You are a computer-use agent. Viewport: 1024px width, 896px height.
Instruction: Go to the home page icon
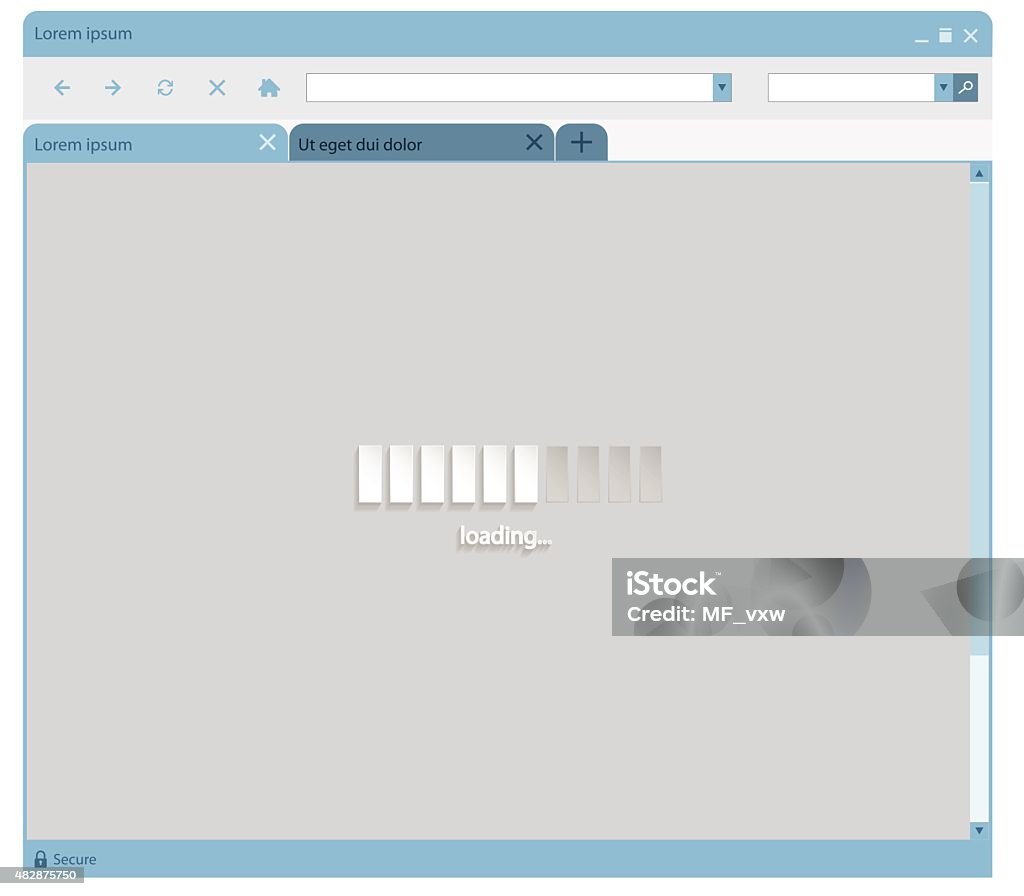[x=268, y=88]
